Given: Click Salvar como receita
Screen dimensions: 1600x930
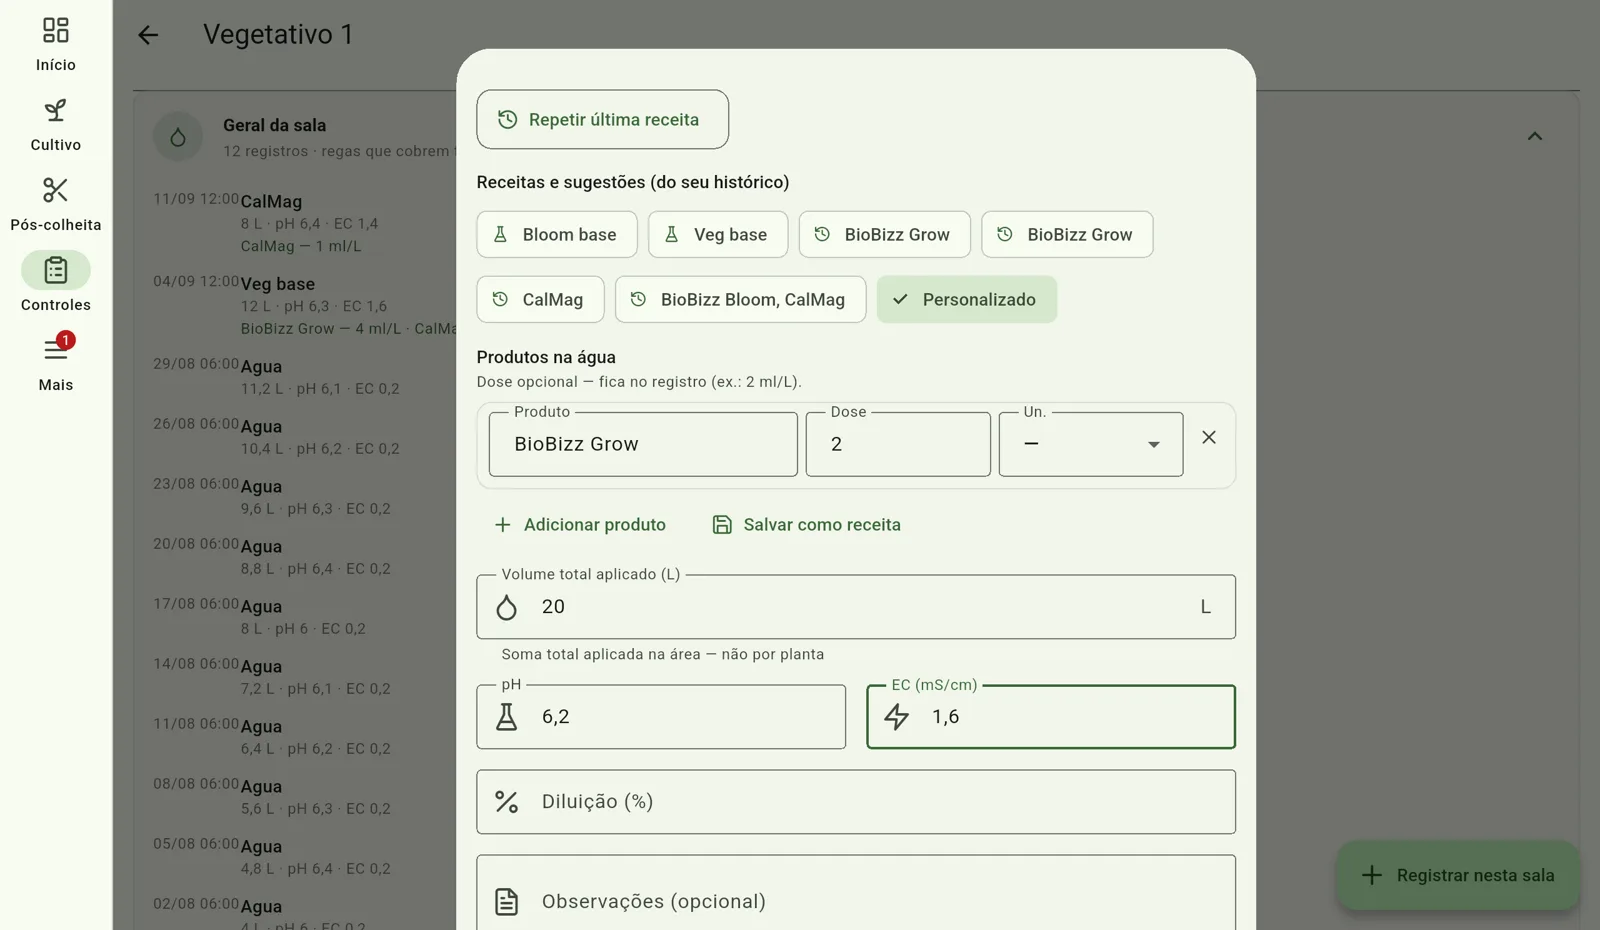Looking at the screenshot, I should [807, 524].
